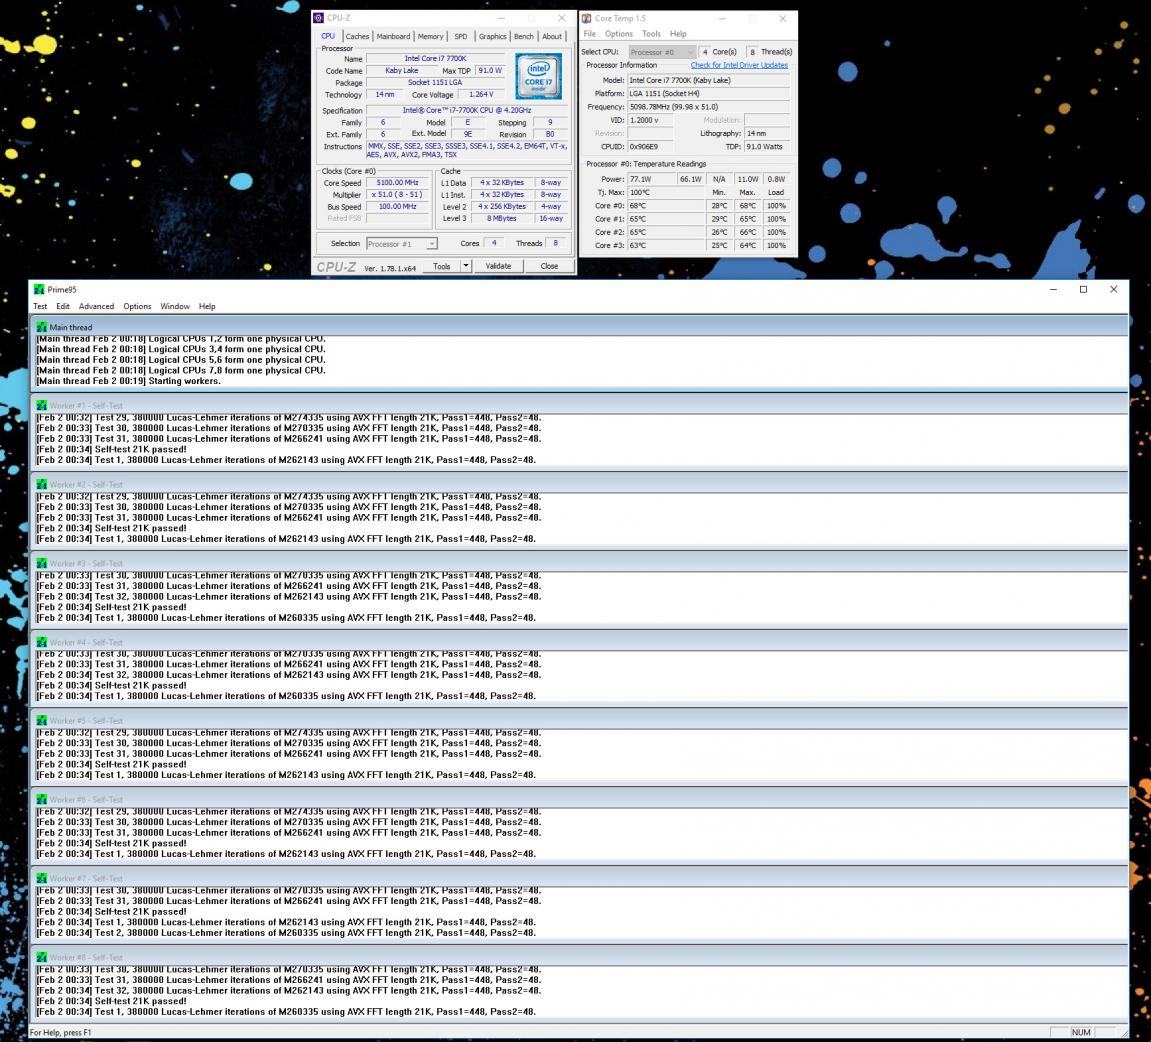
Task: Click the Name field showing Intel Core i7 7700K
Action: [x=435, y=59]
